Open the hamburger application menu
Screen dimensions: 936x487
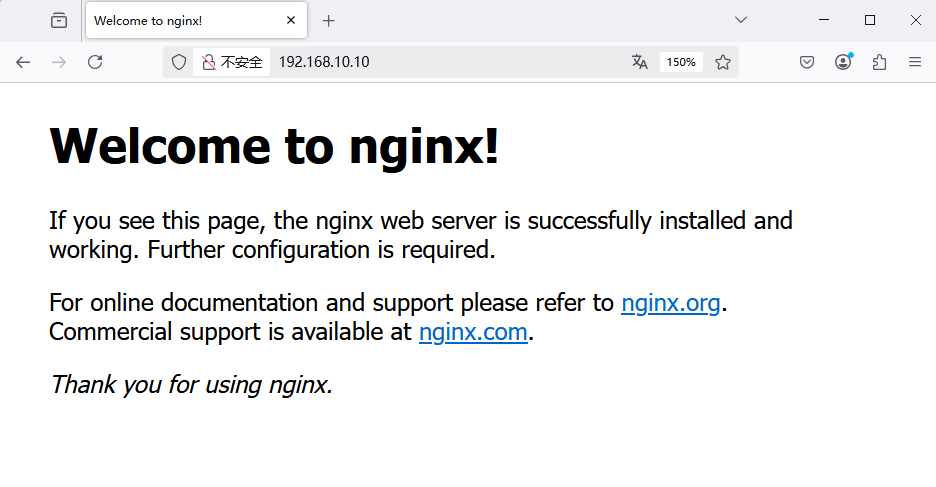point(914,62)
